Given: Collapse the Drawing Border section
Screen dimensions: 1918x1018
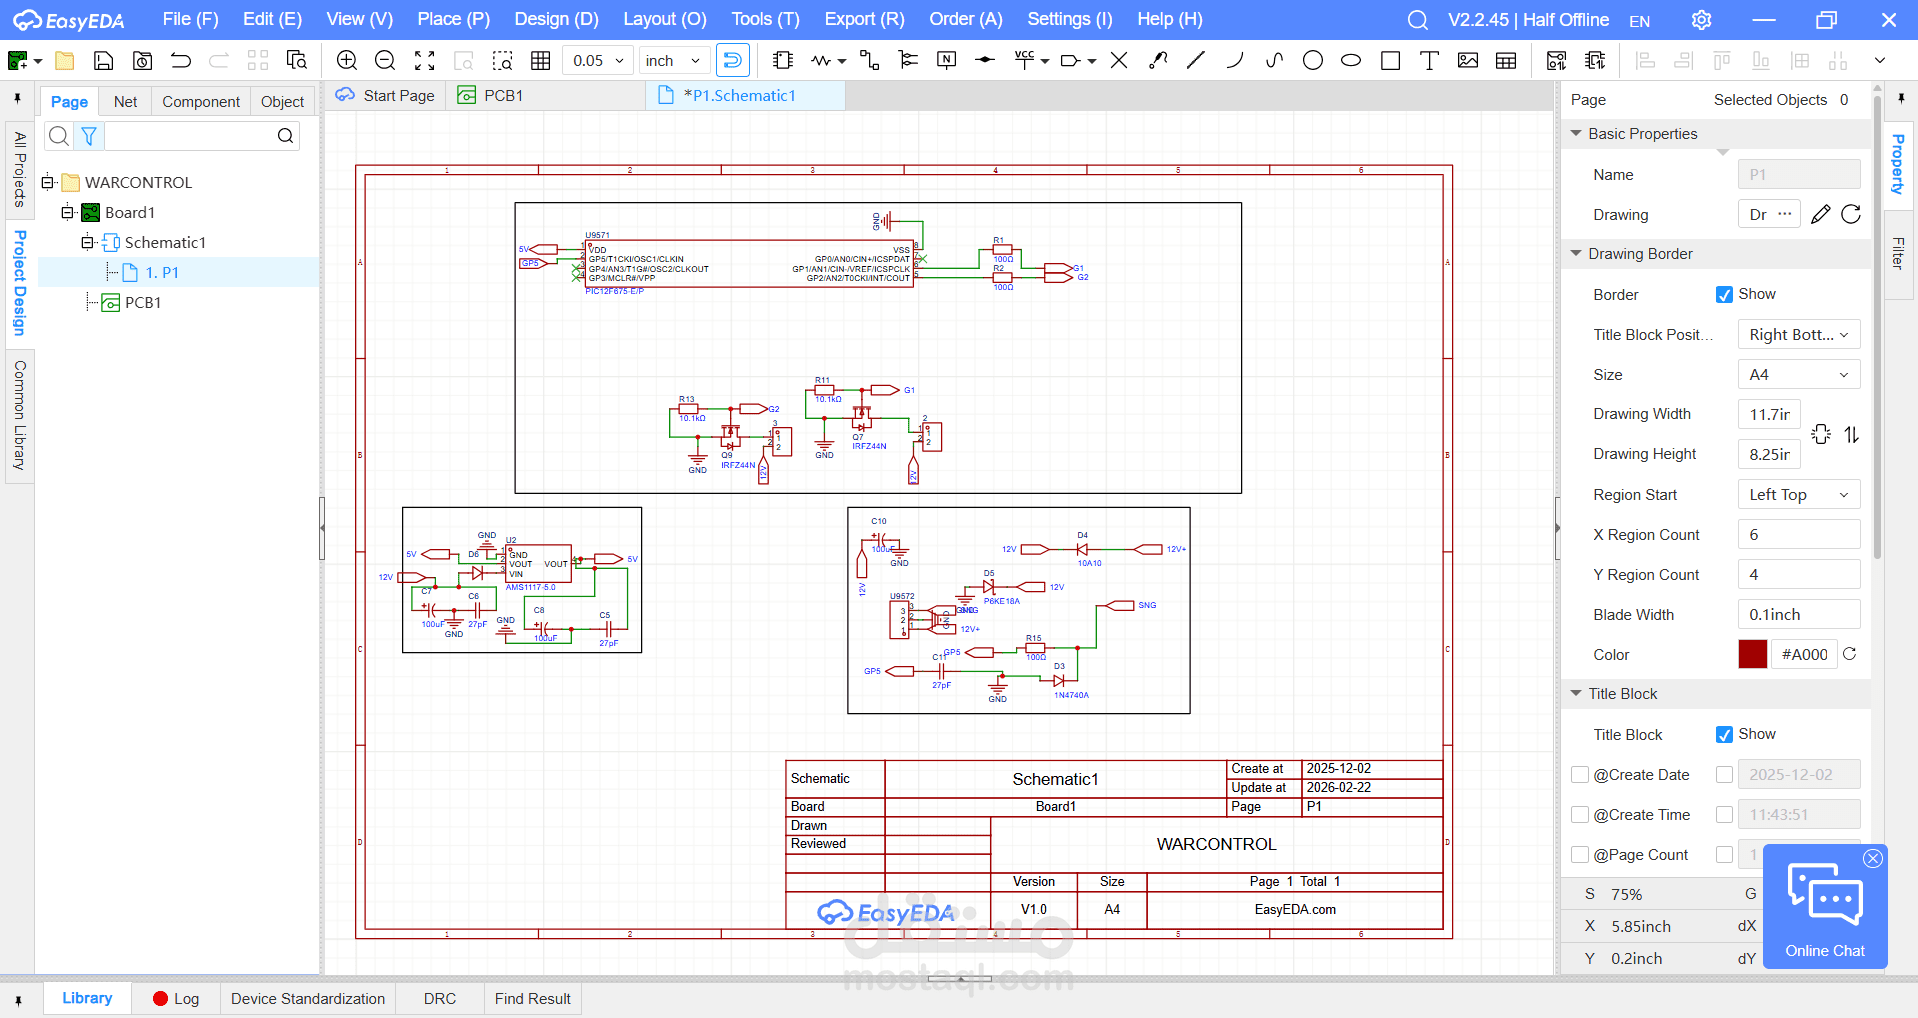Looking at the screenshot, I should [1576, 253].
